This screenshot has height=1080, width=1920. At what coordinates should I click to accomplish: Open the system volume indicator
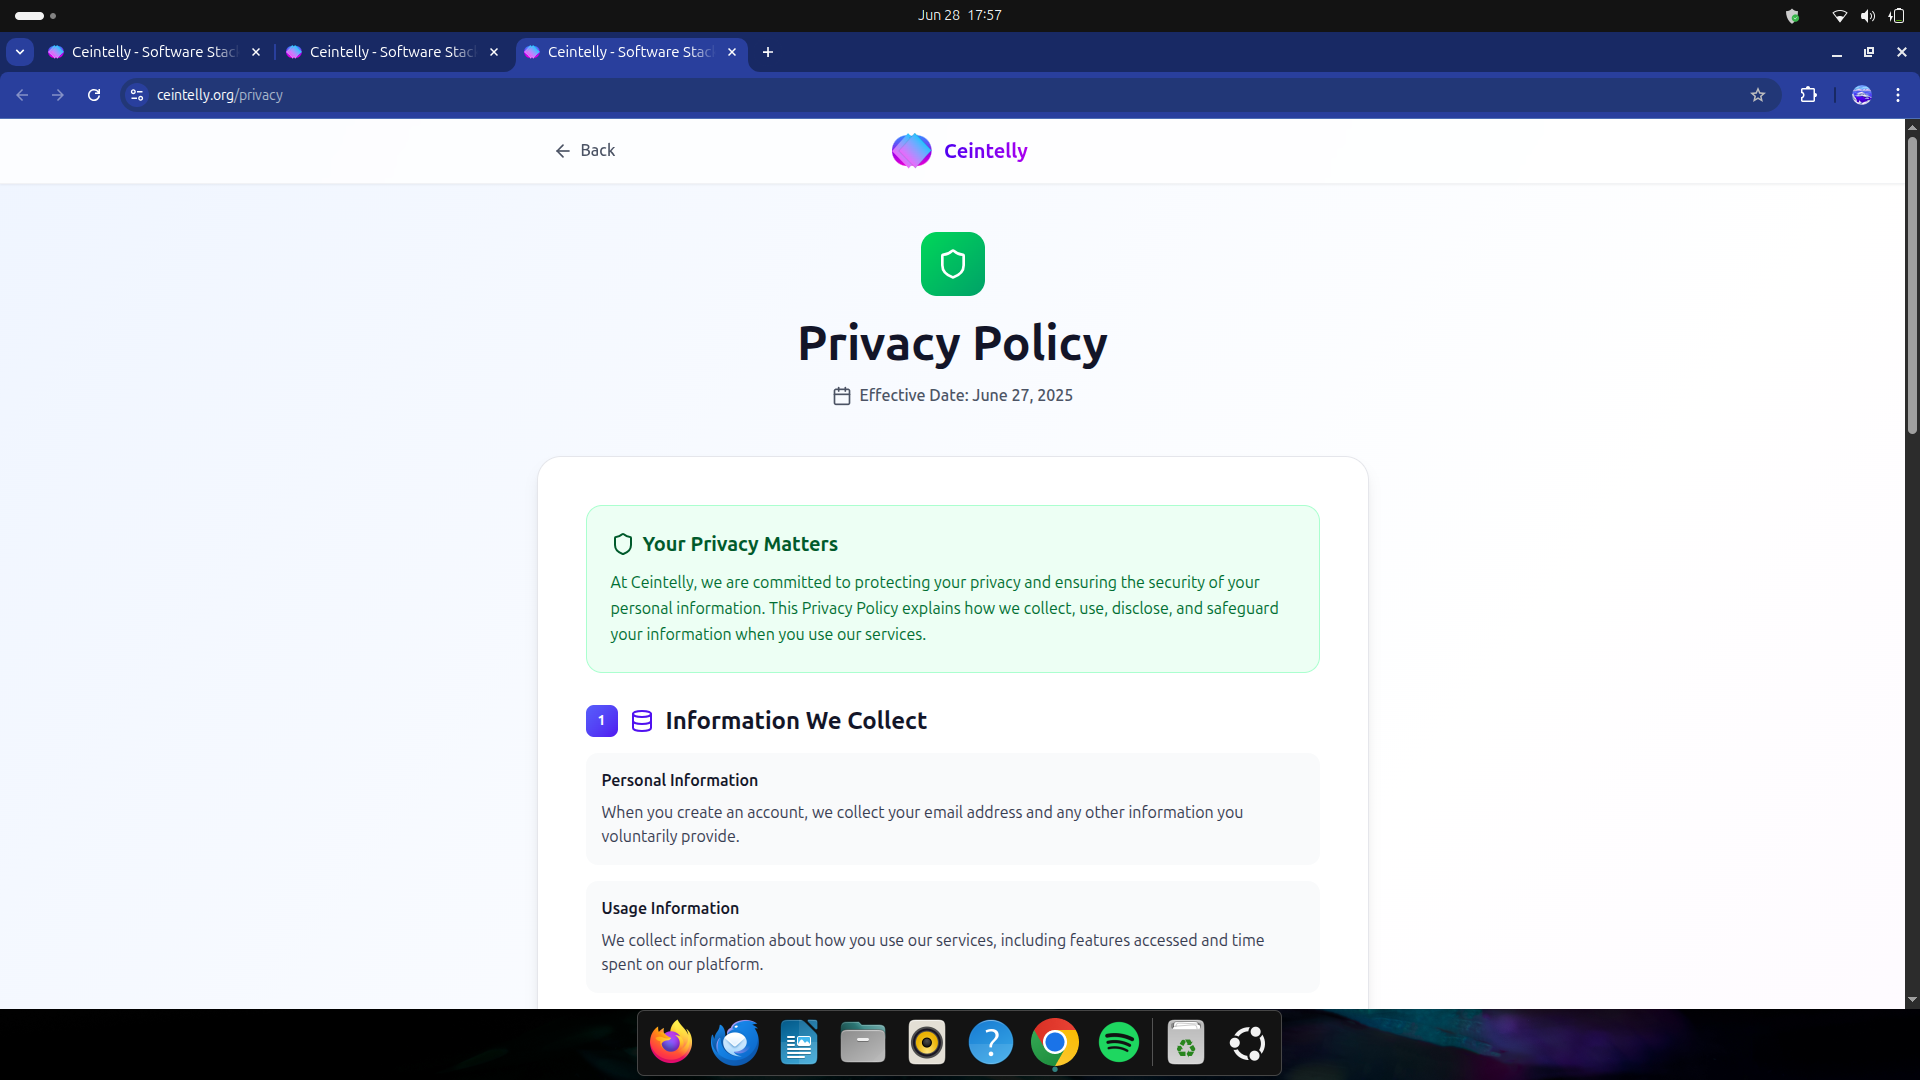click(1867, 15)
